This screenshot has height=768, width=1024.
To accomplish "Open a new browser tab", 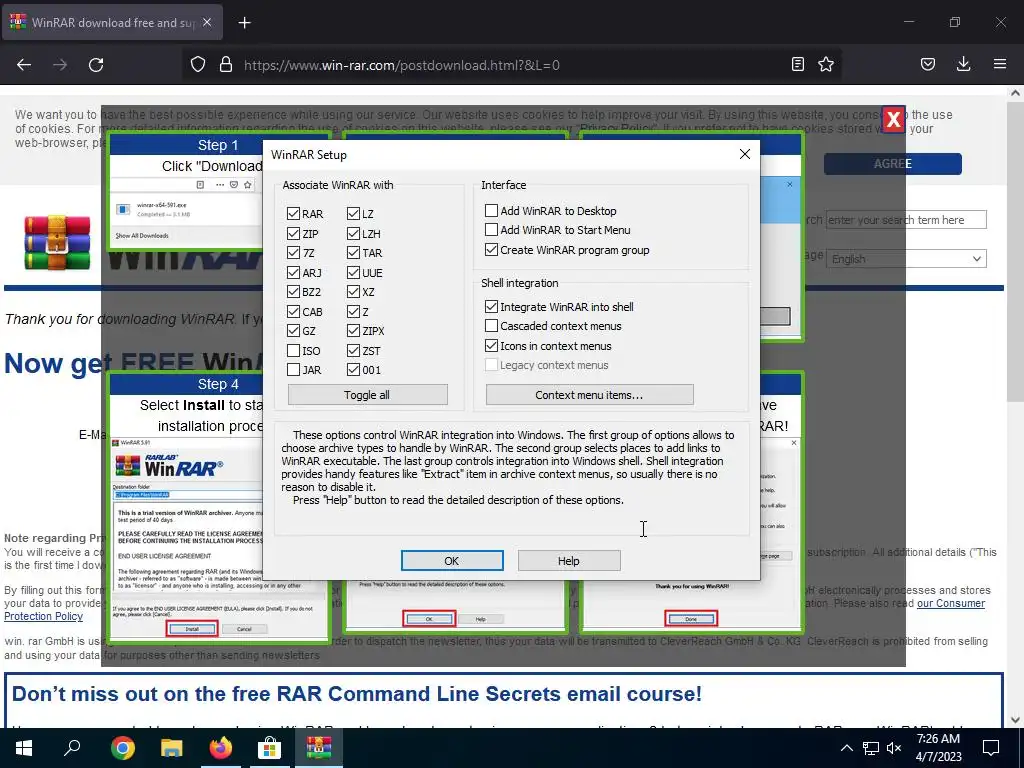I will click(244, 23).
